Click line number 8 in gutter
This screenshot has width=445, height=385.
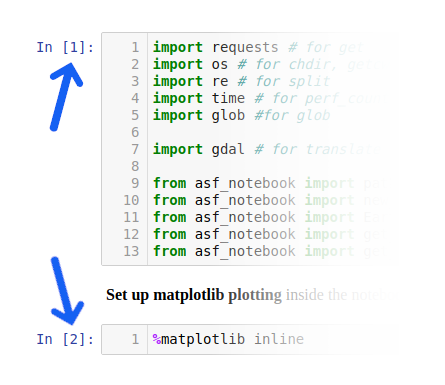click(135, 166)
